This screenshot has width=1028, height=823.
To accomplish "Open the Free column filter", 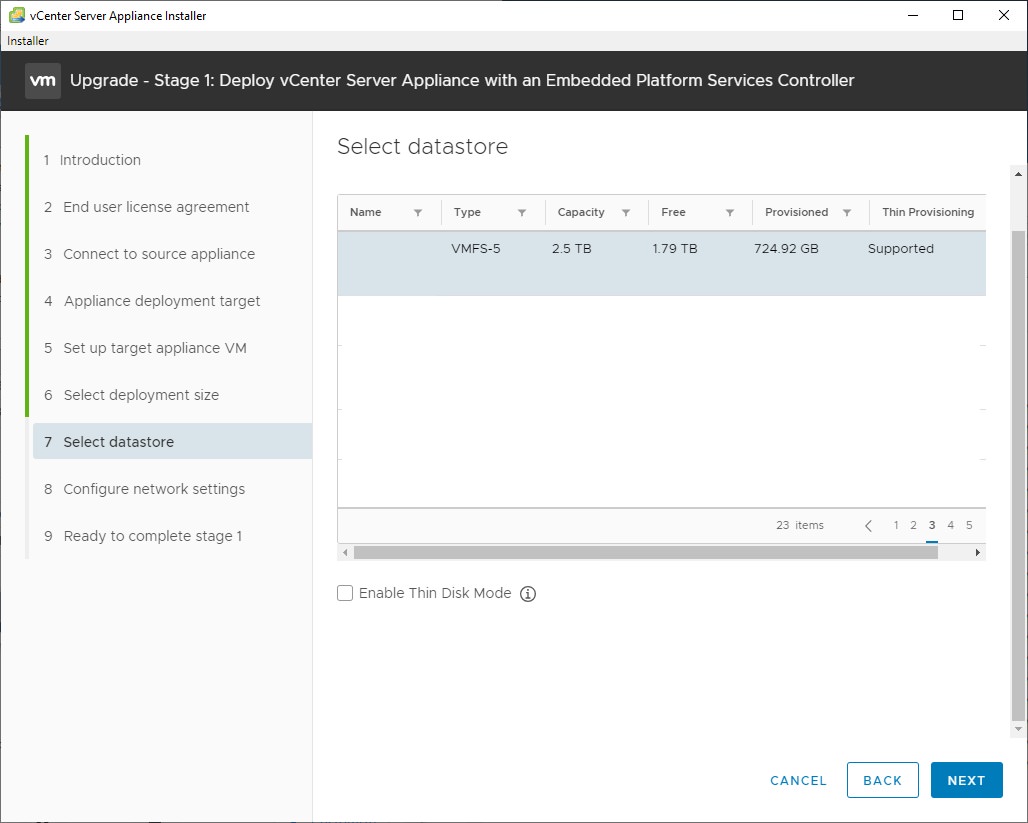I will coord(730,212).
